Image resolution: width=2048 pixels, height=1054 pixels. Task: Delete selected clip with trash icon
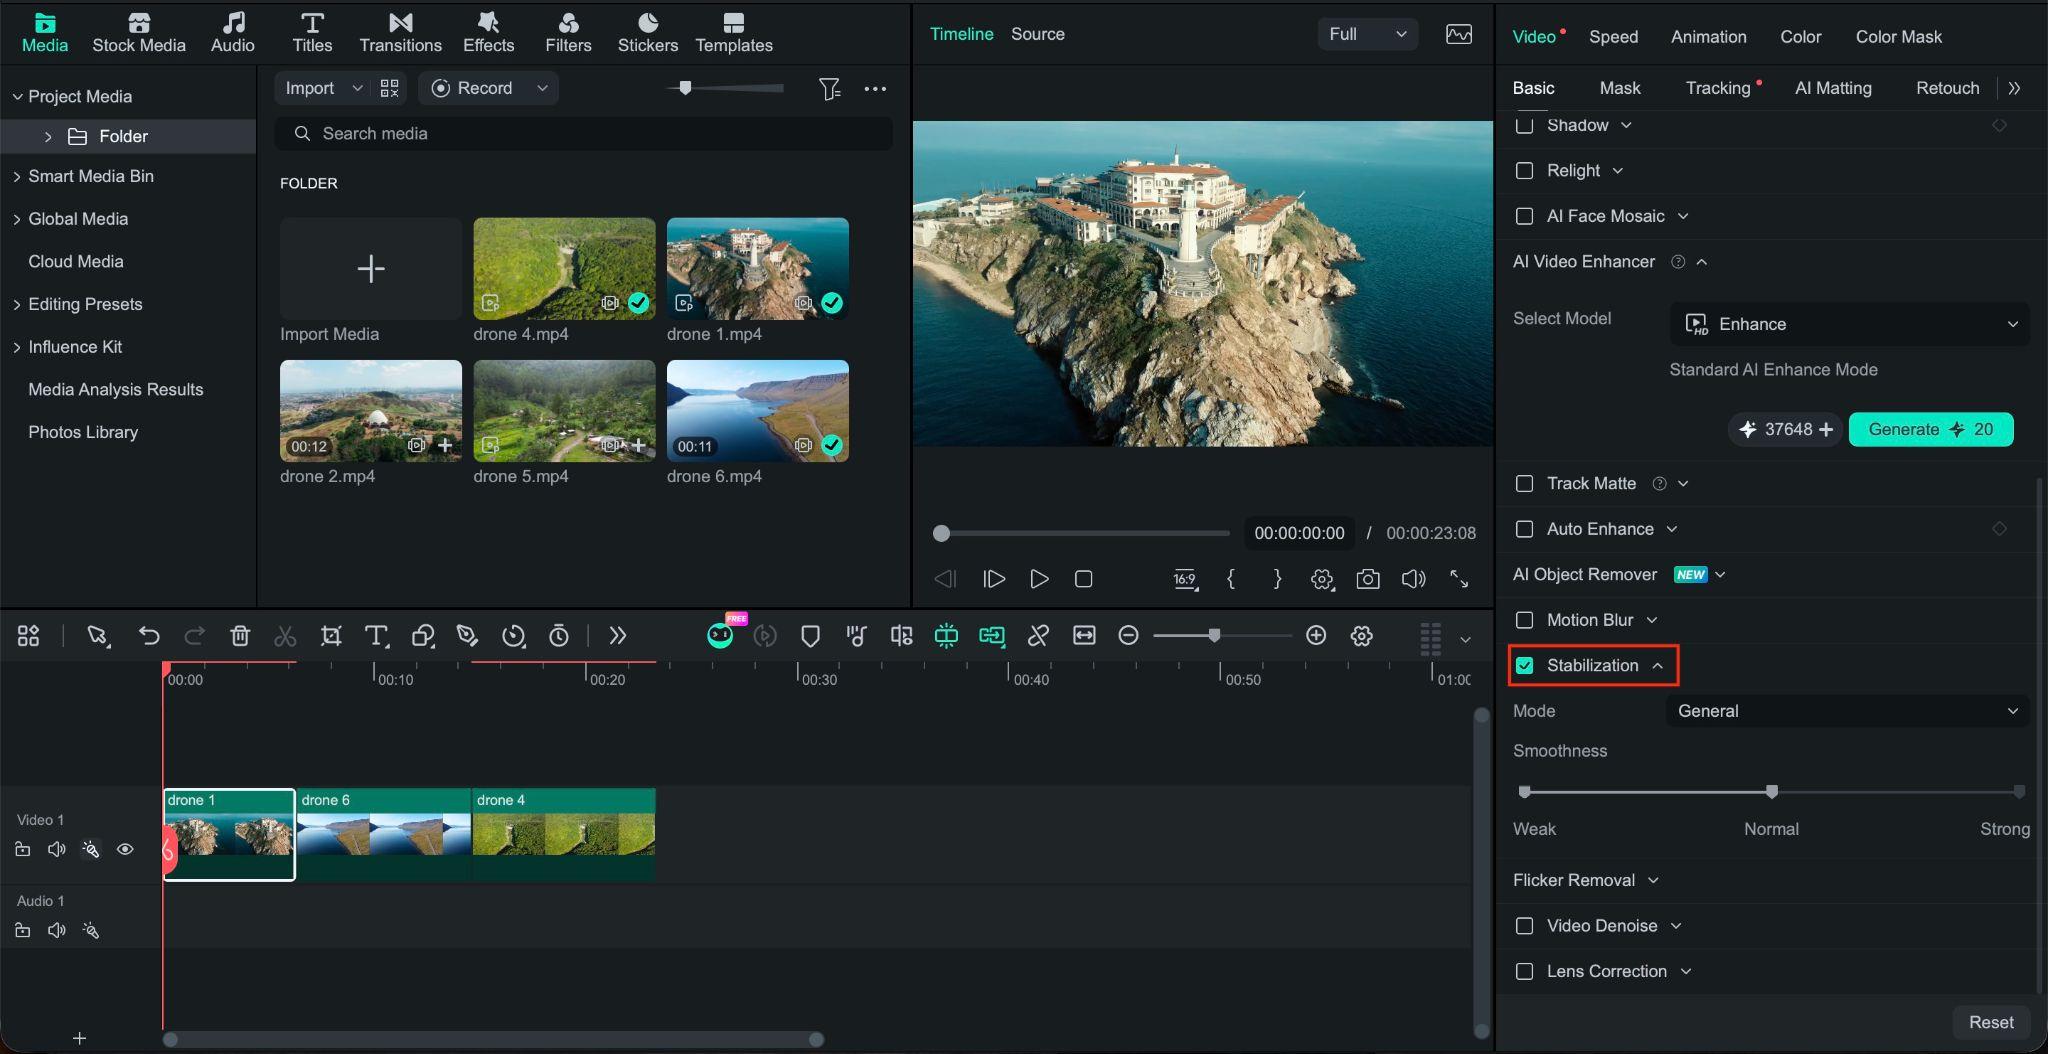[x=240, y=635]
